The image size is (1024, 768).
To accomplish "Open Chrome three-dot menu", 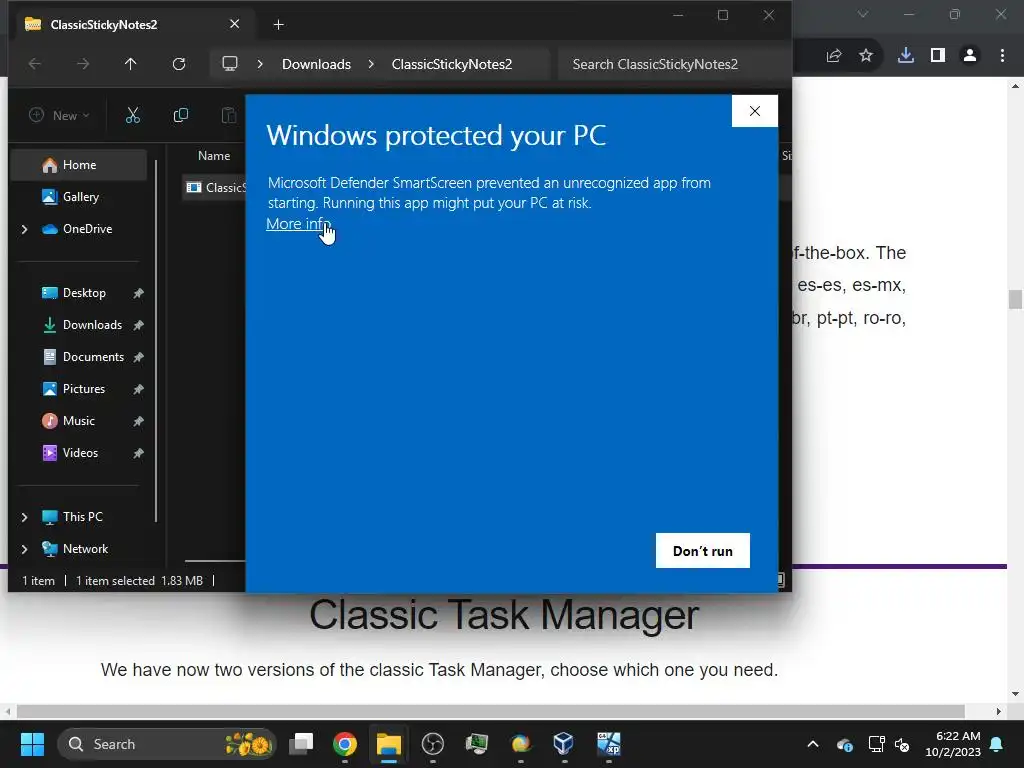I will tap(1002, 56).
